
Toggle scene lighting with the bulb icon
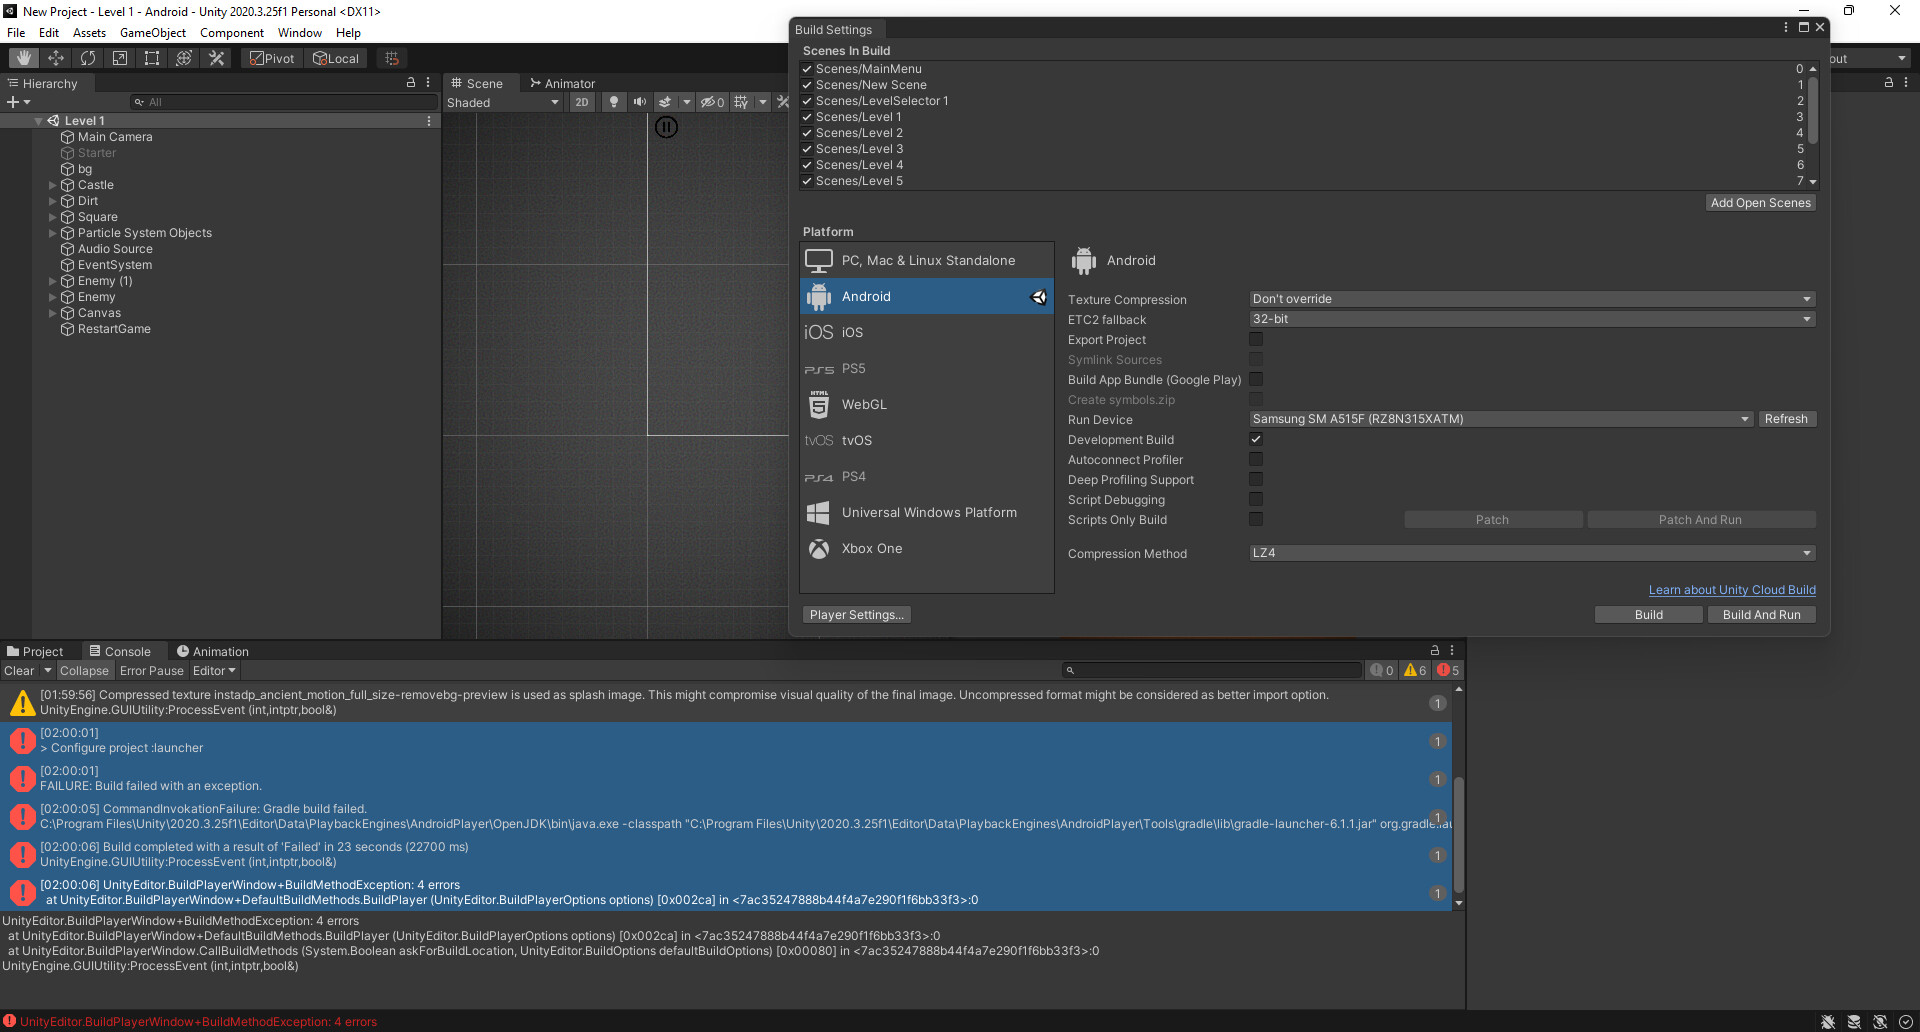[614, 102]
